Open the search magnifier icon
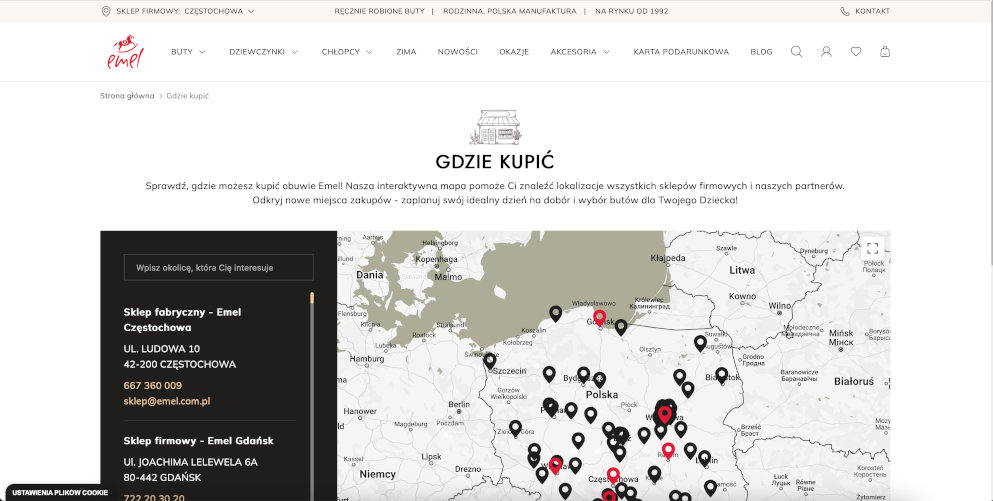 pyautogui.click(x=797, y=52)
